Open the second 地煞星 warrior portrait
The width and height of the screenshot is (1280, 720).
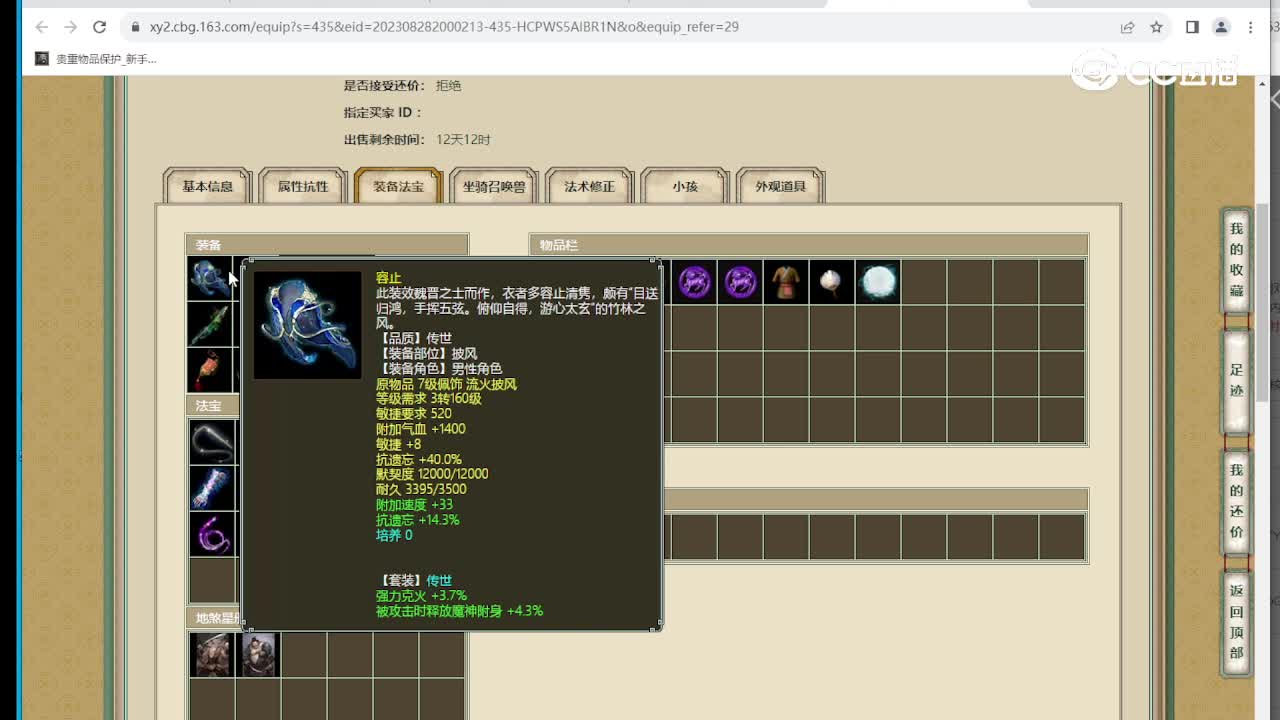pos(258,655)
